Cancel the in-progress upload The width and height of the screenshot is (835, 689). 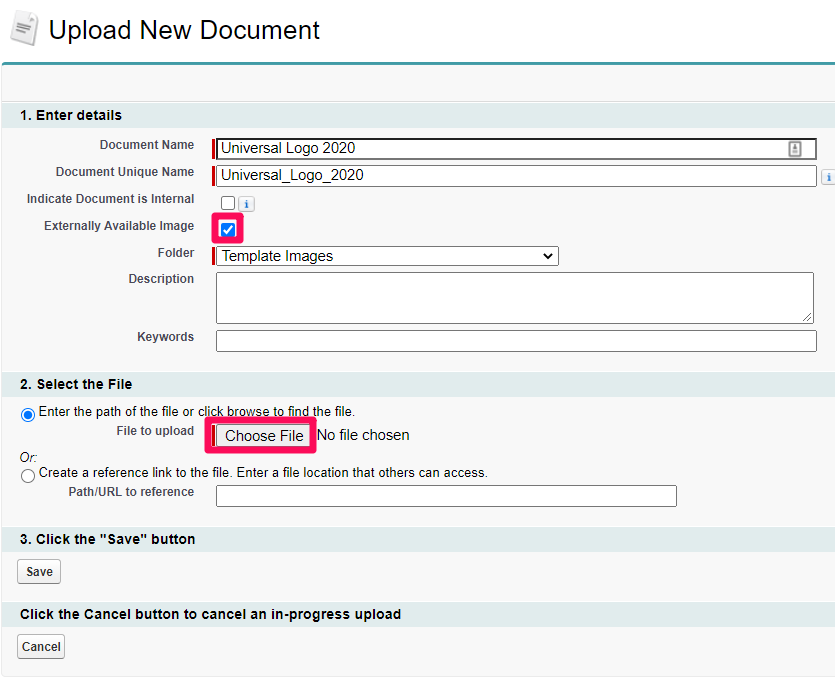click(41, 646)
